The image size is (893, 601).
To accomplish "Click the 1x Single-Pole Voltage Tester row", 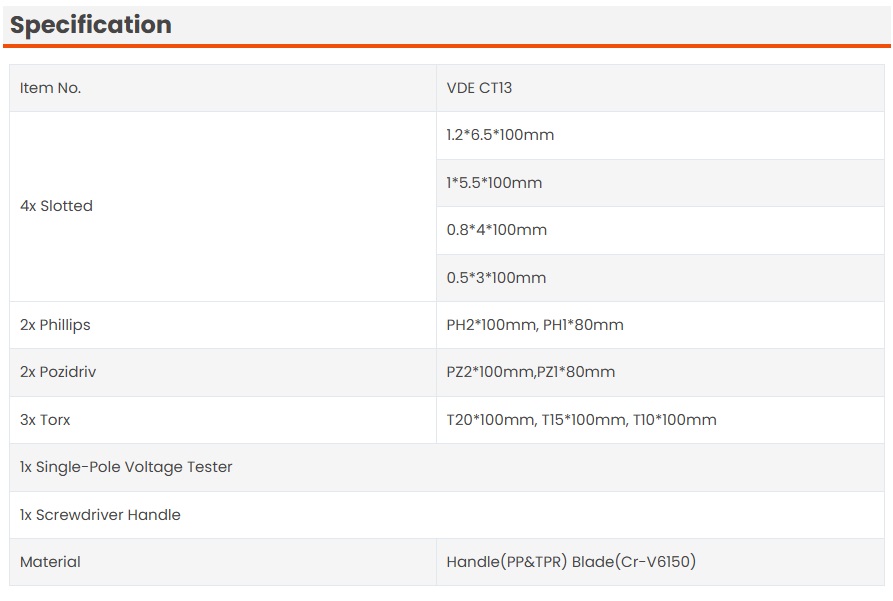I will coord(126,467).
